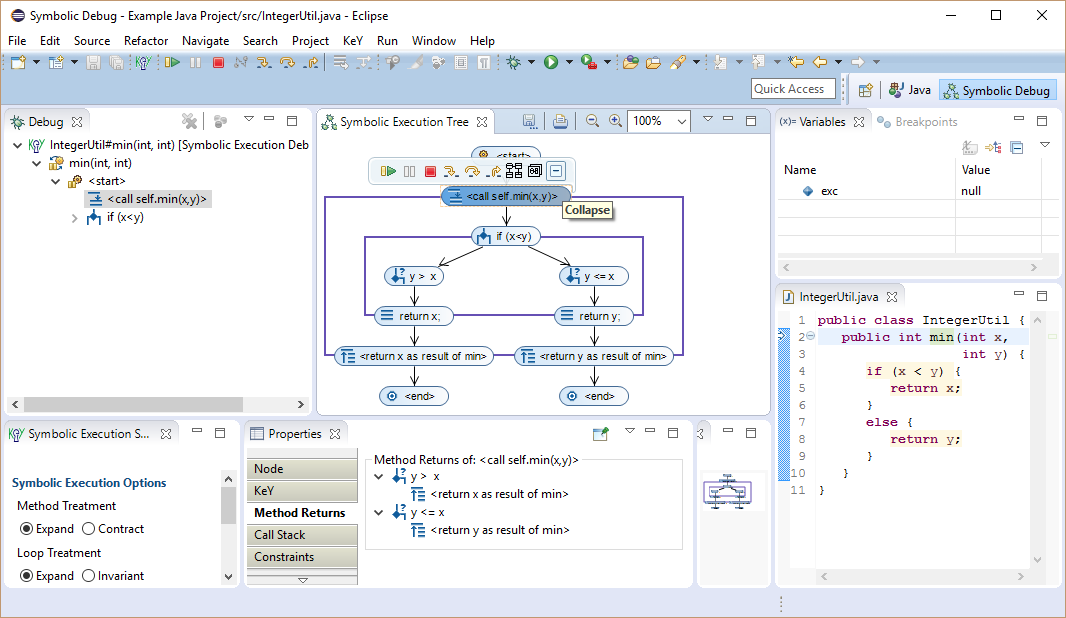Collapse y <= x branch in Method Returns
Viewport: 1066px width, 618px height.
pyautogui.click(x=379, y=513)
